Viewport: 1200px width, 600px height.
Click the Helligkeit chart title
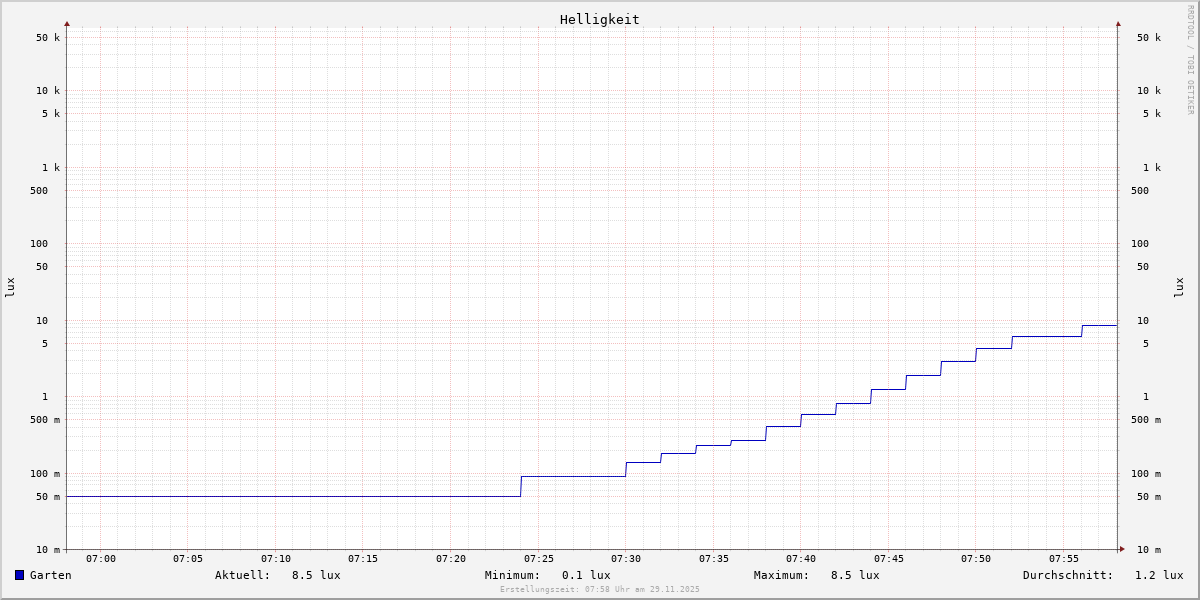tap(599, 19)
